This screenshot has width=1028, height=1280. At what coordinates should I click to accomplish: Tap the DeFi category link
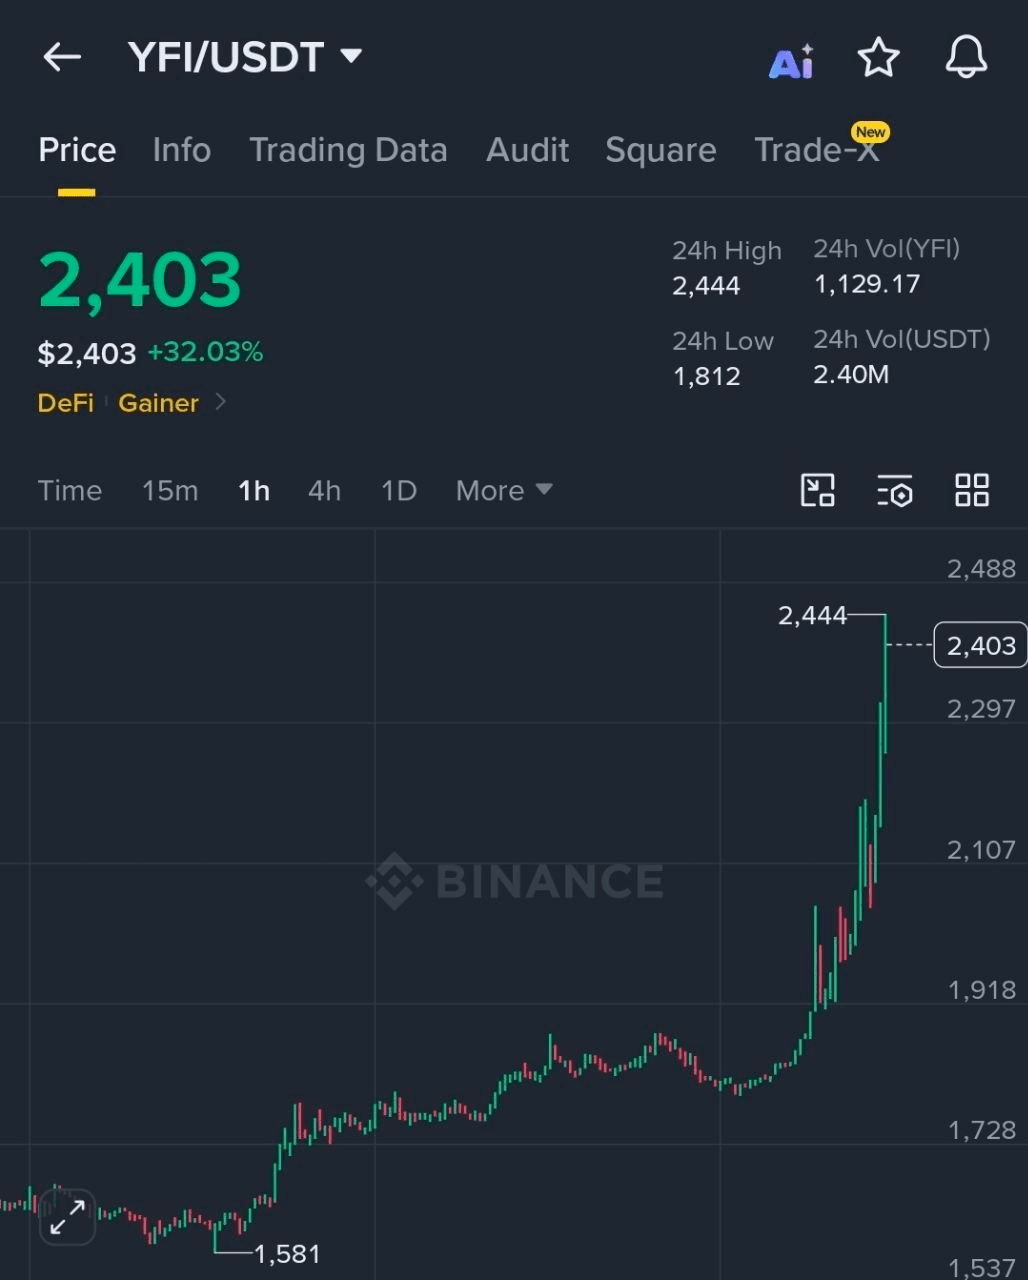pyautogui.click(x=66, y=403)
